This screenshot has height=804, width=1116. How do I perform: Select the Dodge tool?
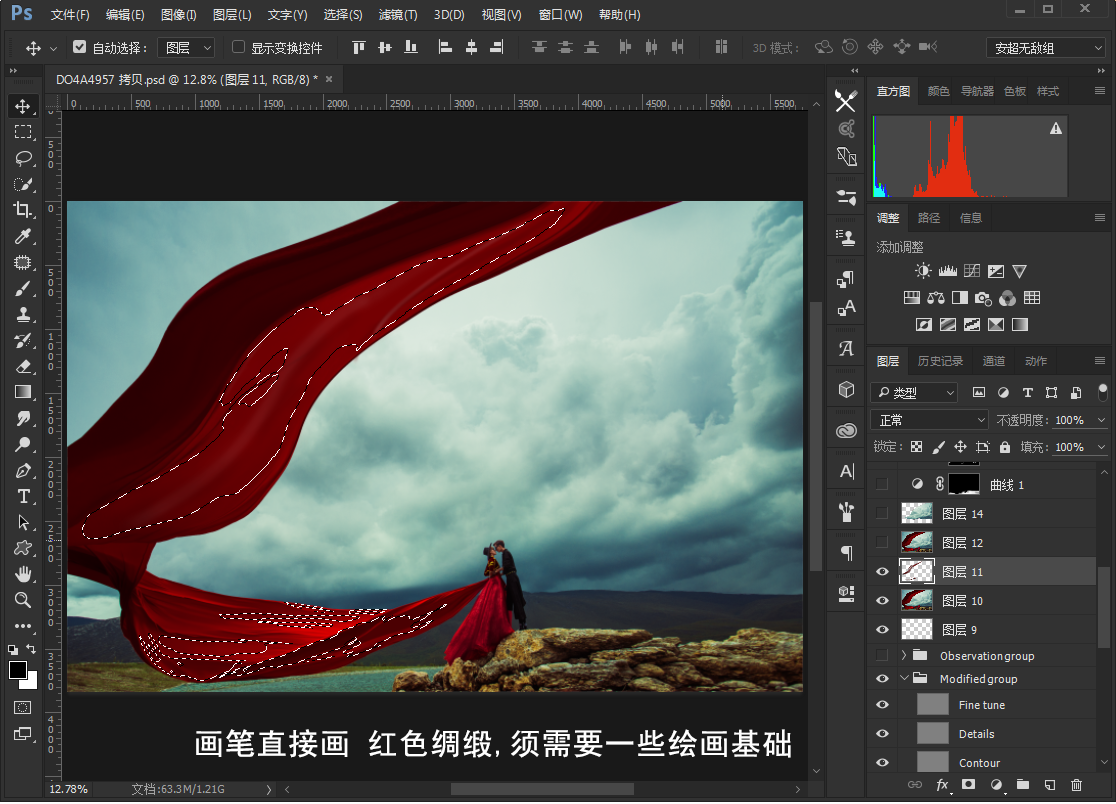pos(23,445)
